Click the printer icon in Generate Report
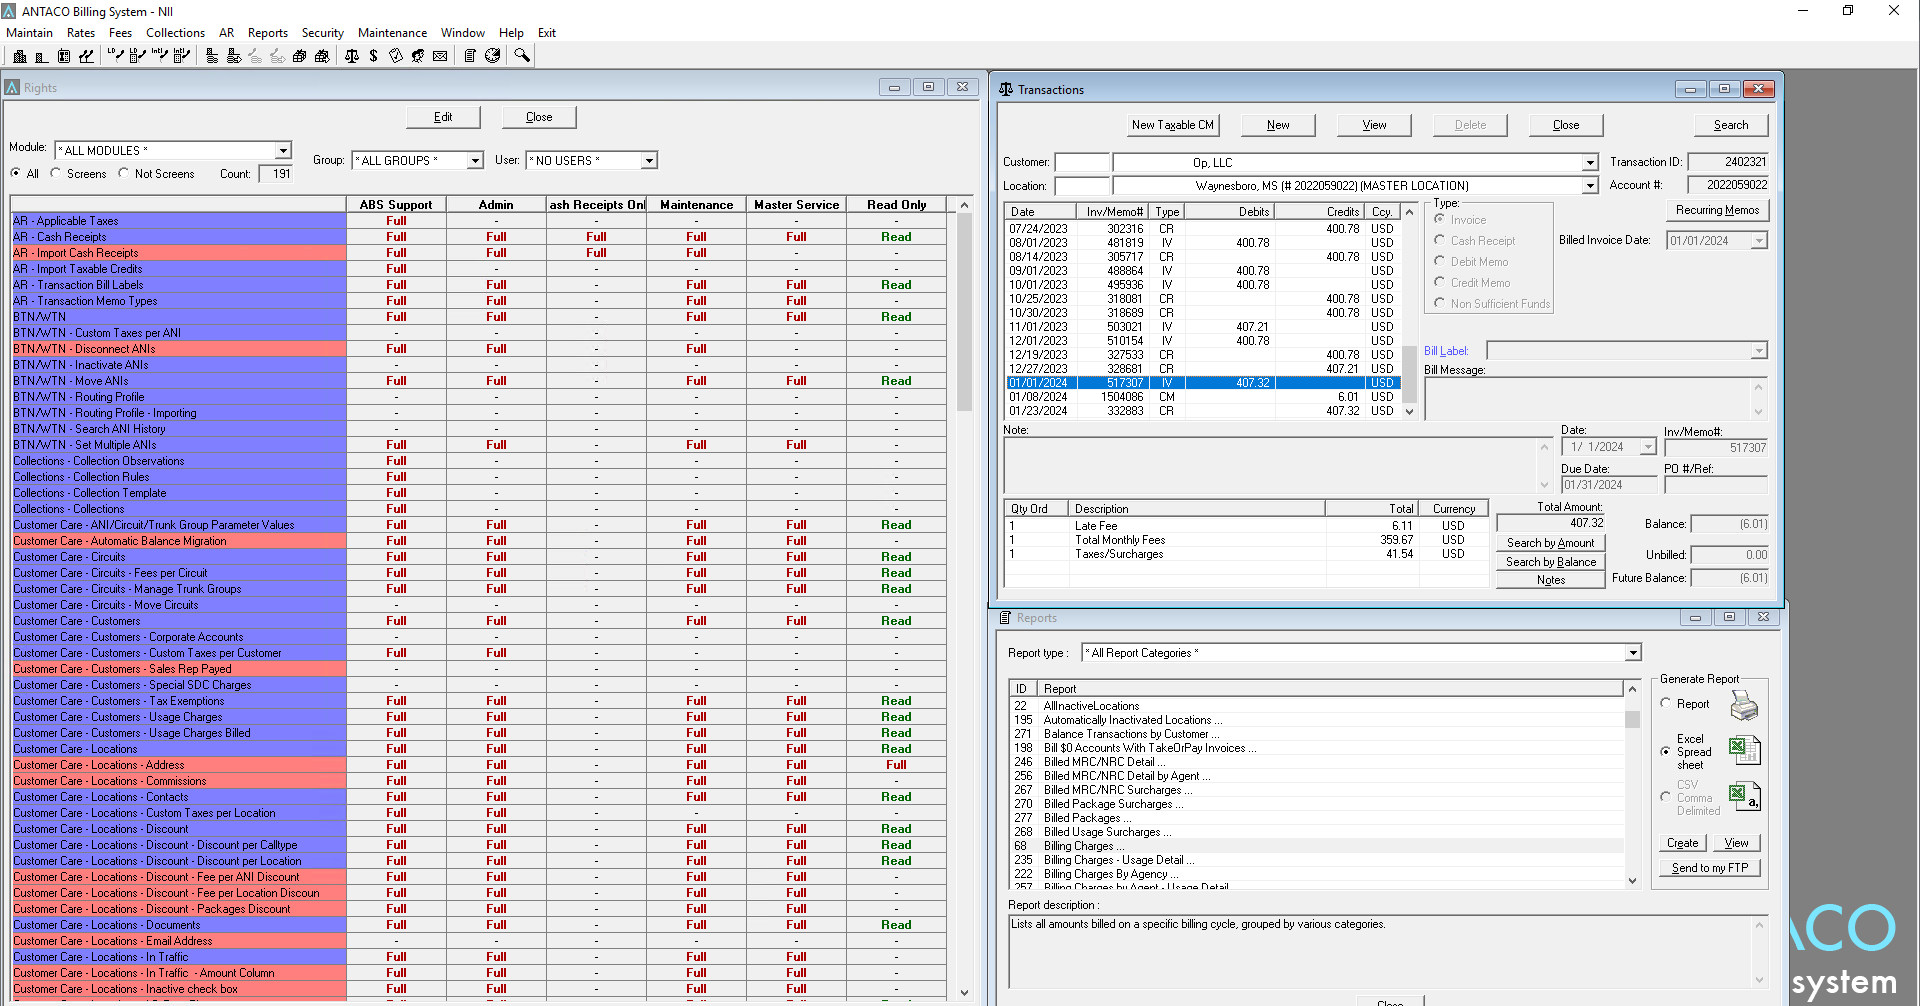 click(1744, 706)
